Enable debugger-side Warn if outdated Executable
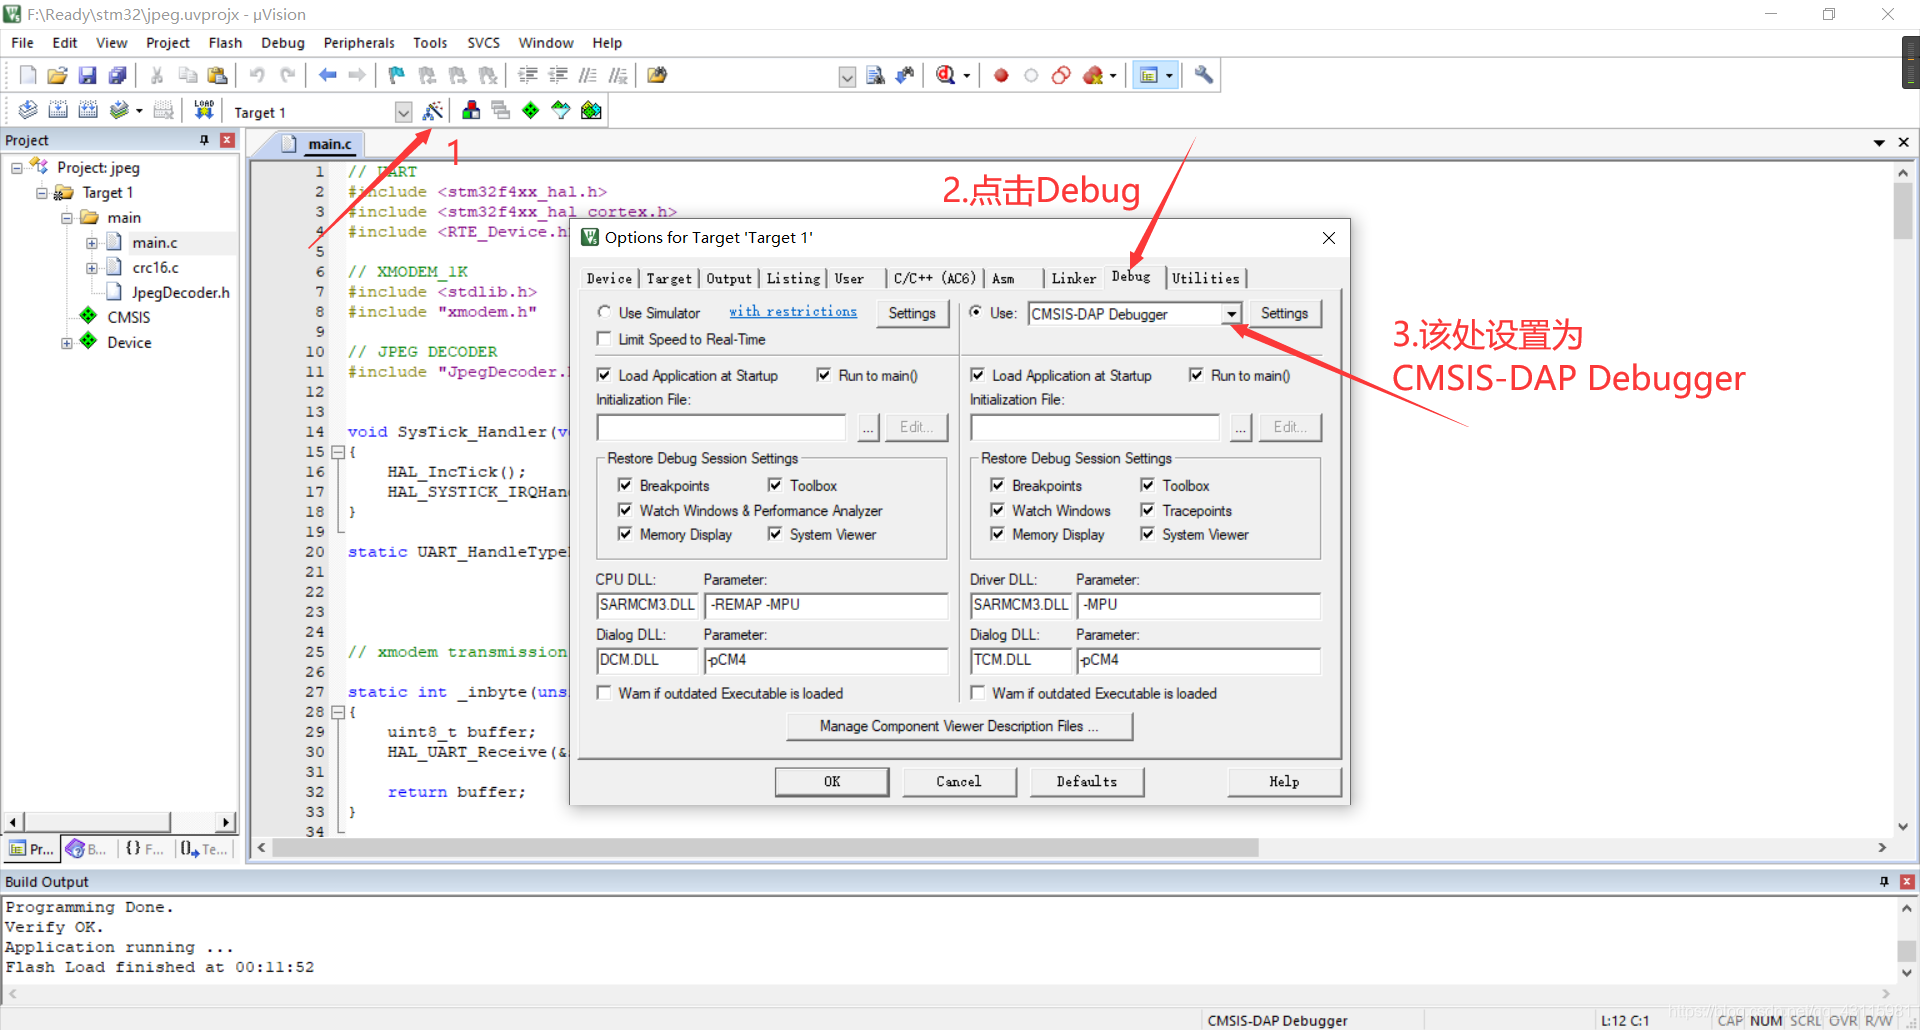1920x1030 pixels. 978,693
